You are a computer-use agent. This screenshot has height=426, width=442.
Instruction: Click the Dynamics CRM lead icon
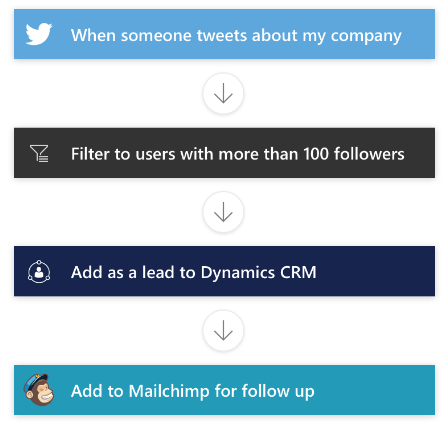(39, 272)
